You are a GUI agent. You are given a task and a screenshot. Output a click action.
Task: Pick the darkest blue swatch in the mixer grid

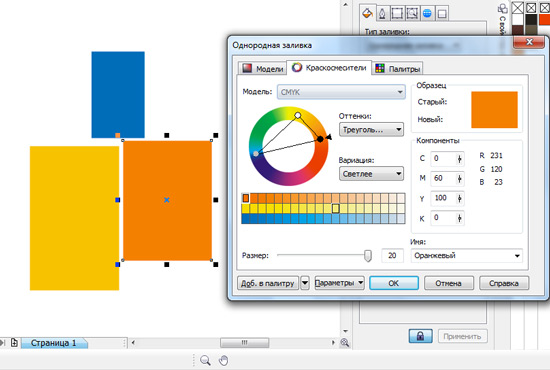coord(246,218)
